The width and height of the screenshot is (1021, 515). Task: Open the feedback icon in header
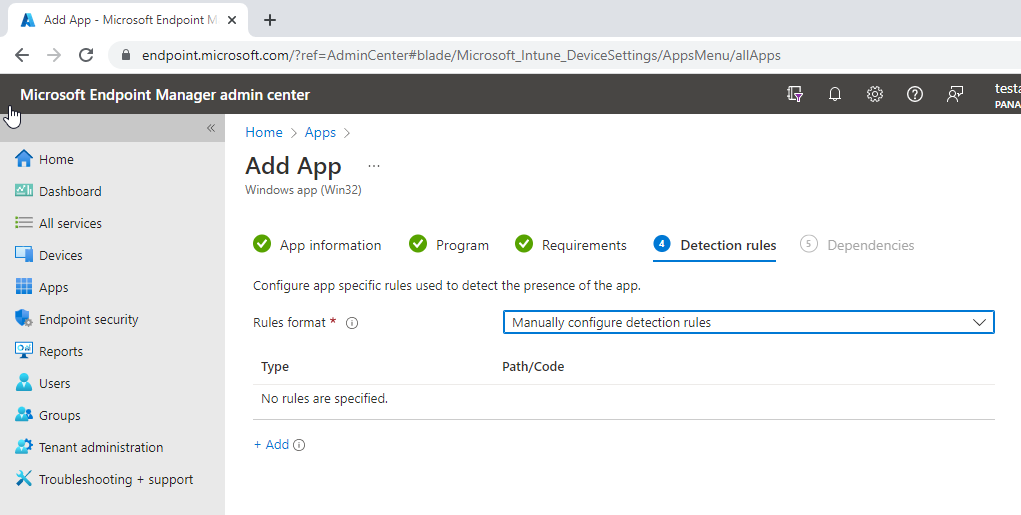tap(955, 94)
